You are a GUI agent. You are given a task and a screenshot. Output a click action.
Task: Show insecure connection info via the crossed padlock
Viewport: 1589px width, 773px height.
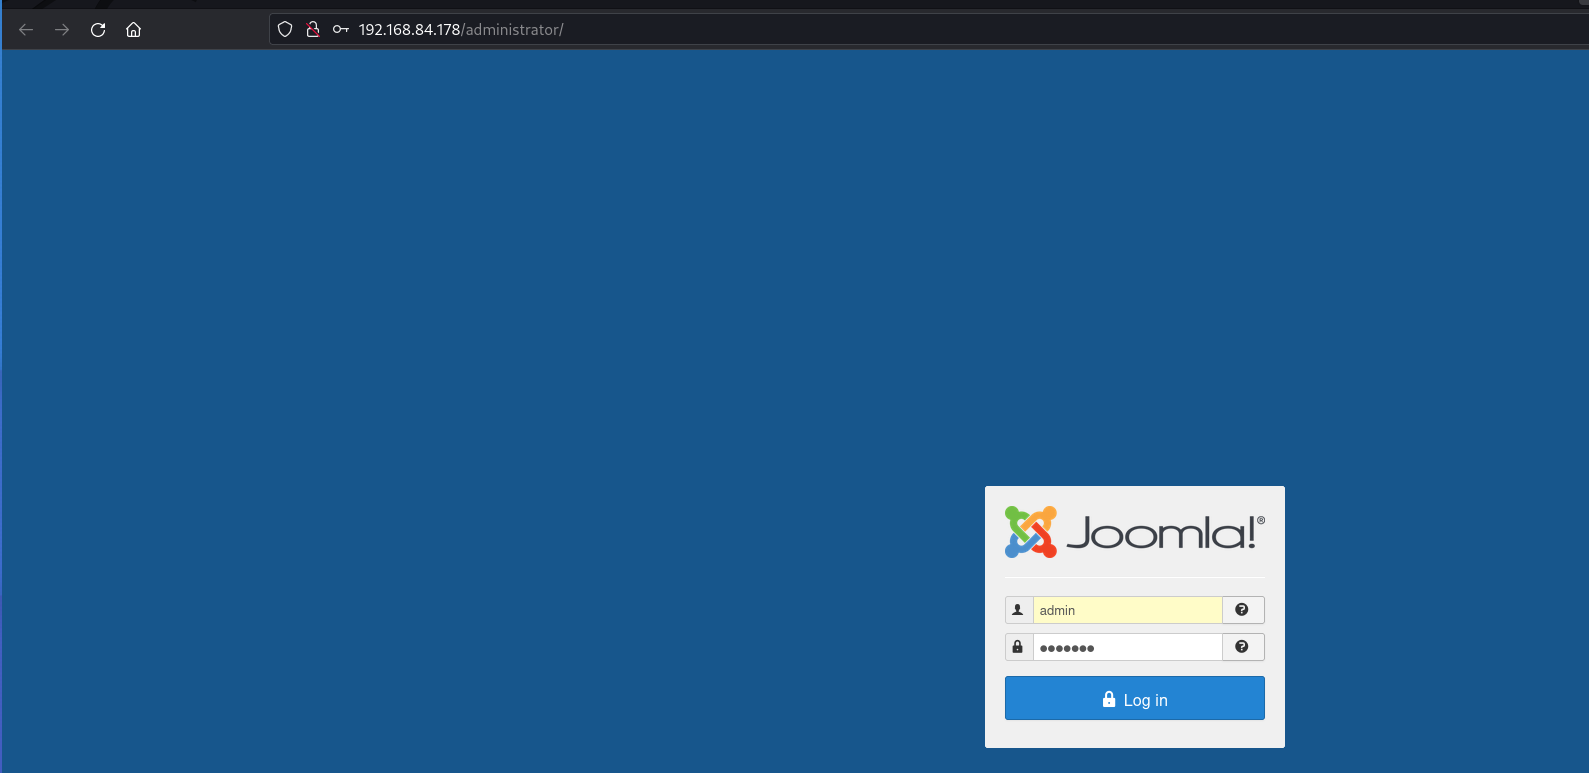click(313, 30)
